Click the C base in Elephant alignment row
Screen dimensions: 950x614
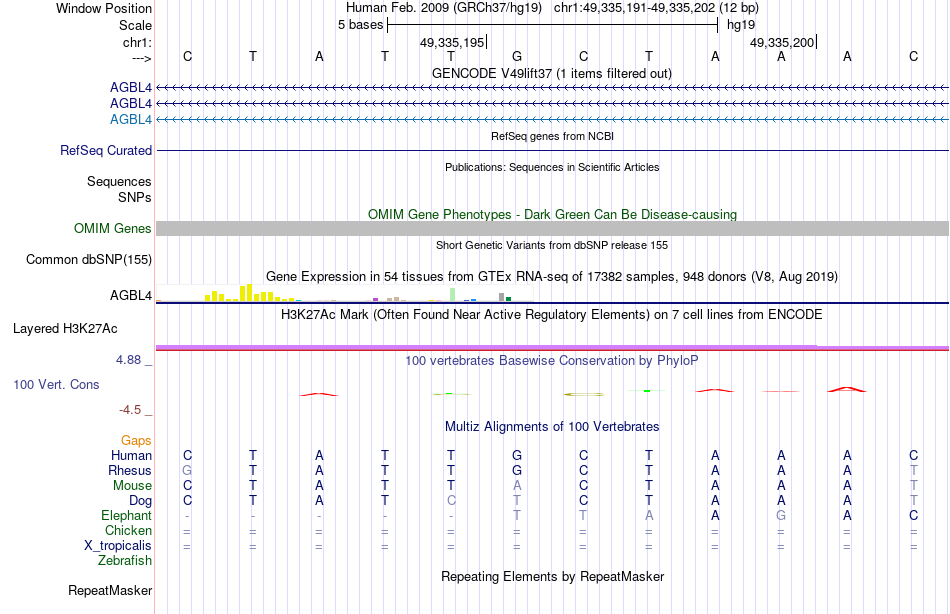(914, 516)
